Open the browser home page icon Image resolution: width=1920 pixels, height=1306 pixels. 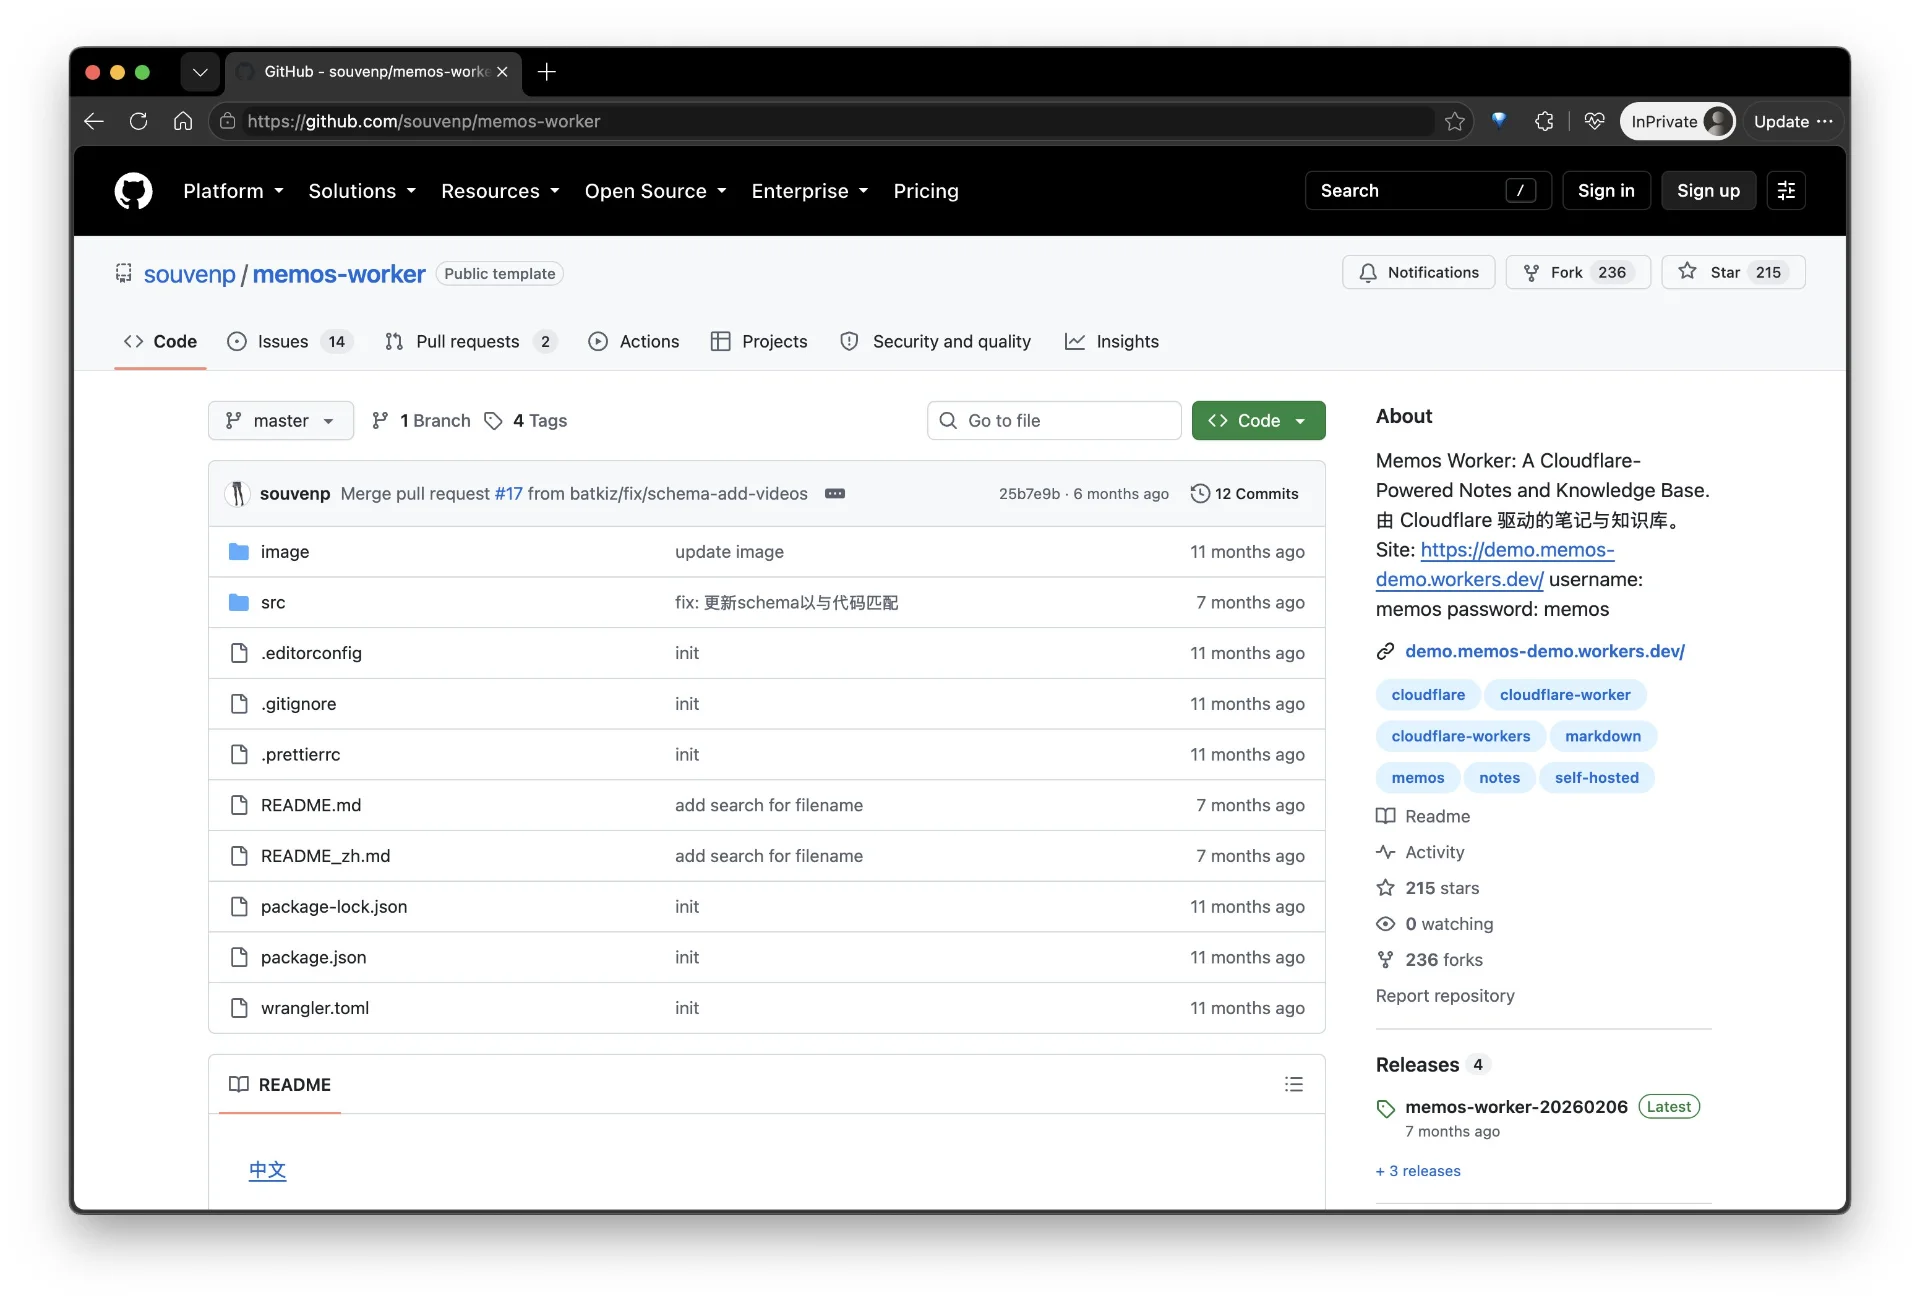click(183, 121)
